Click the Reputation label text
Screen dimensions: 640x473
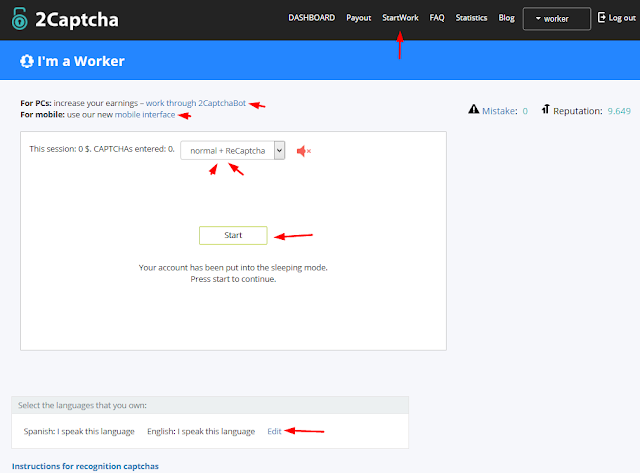tap(578, 111)
